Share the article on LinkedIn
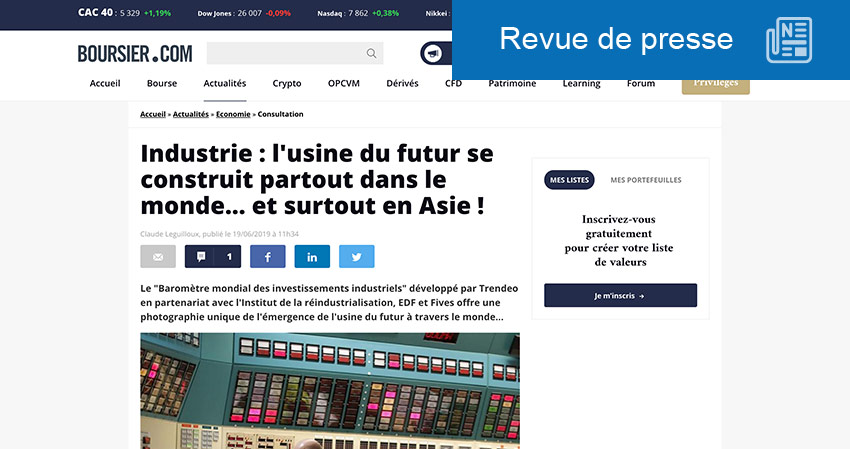 [x=312, y=257]
